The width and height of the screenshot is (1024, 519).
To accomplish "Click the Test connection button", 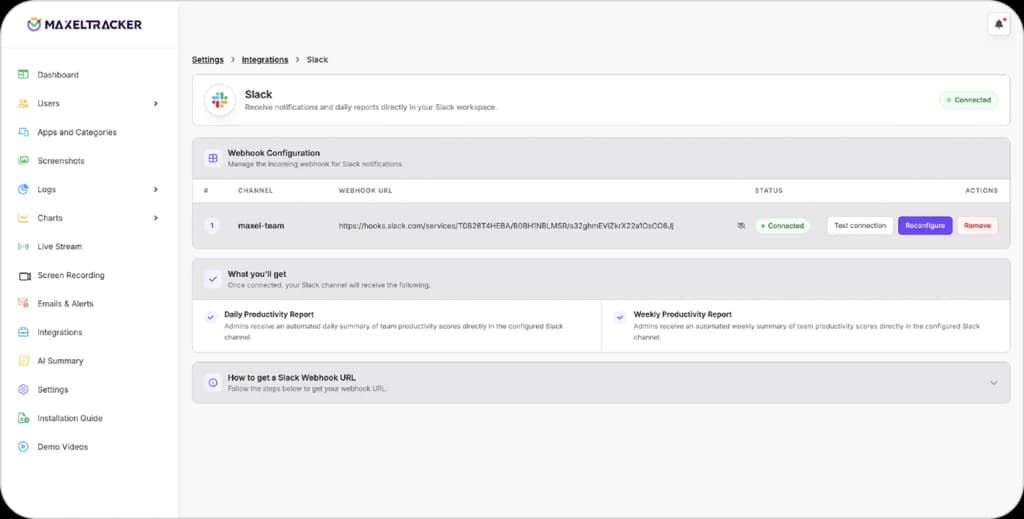I will click(x=860, y=226).
